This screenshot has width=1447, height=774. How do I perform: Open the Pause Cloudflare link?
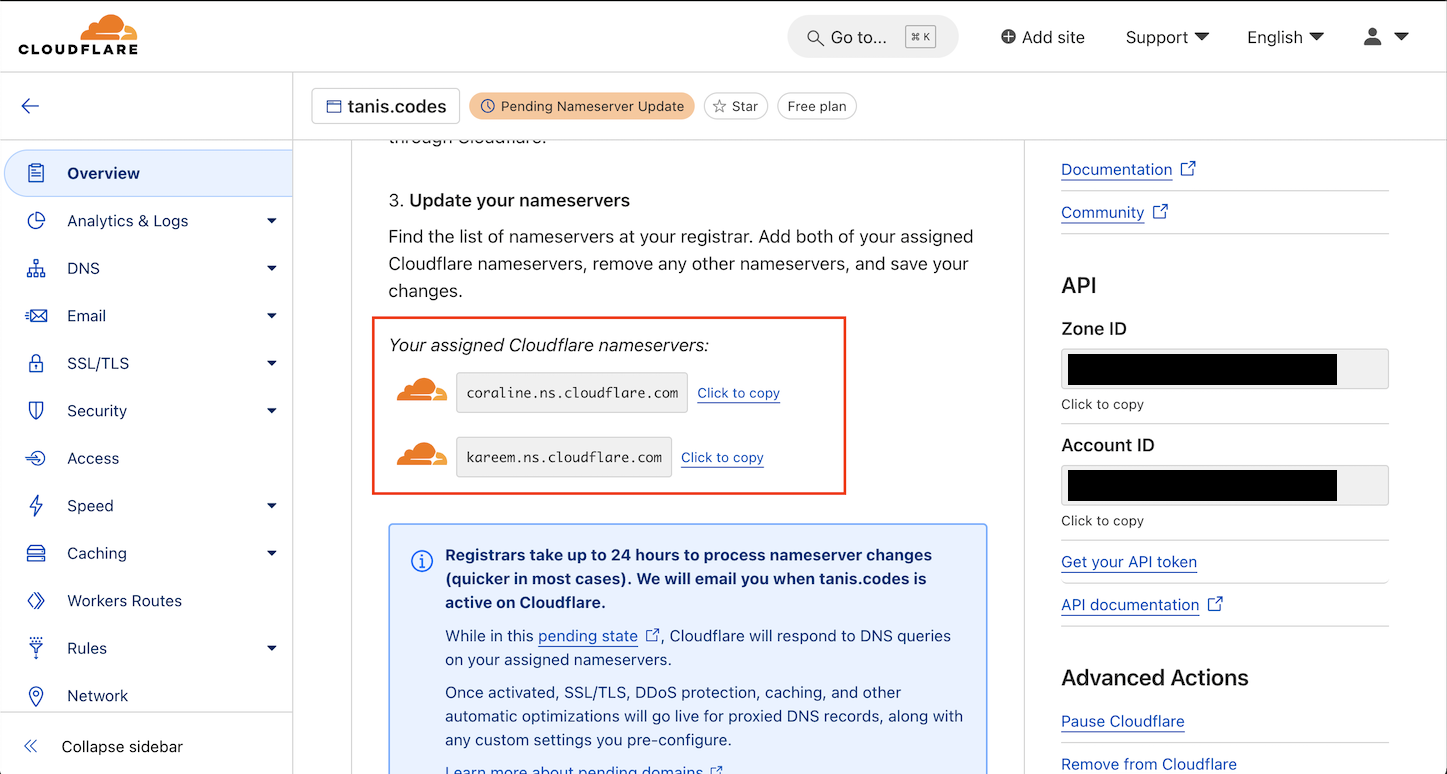click(1122, 721)
